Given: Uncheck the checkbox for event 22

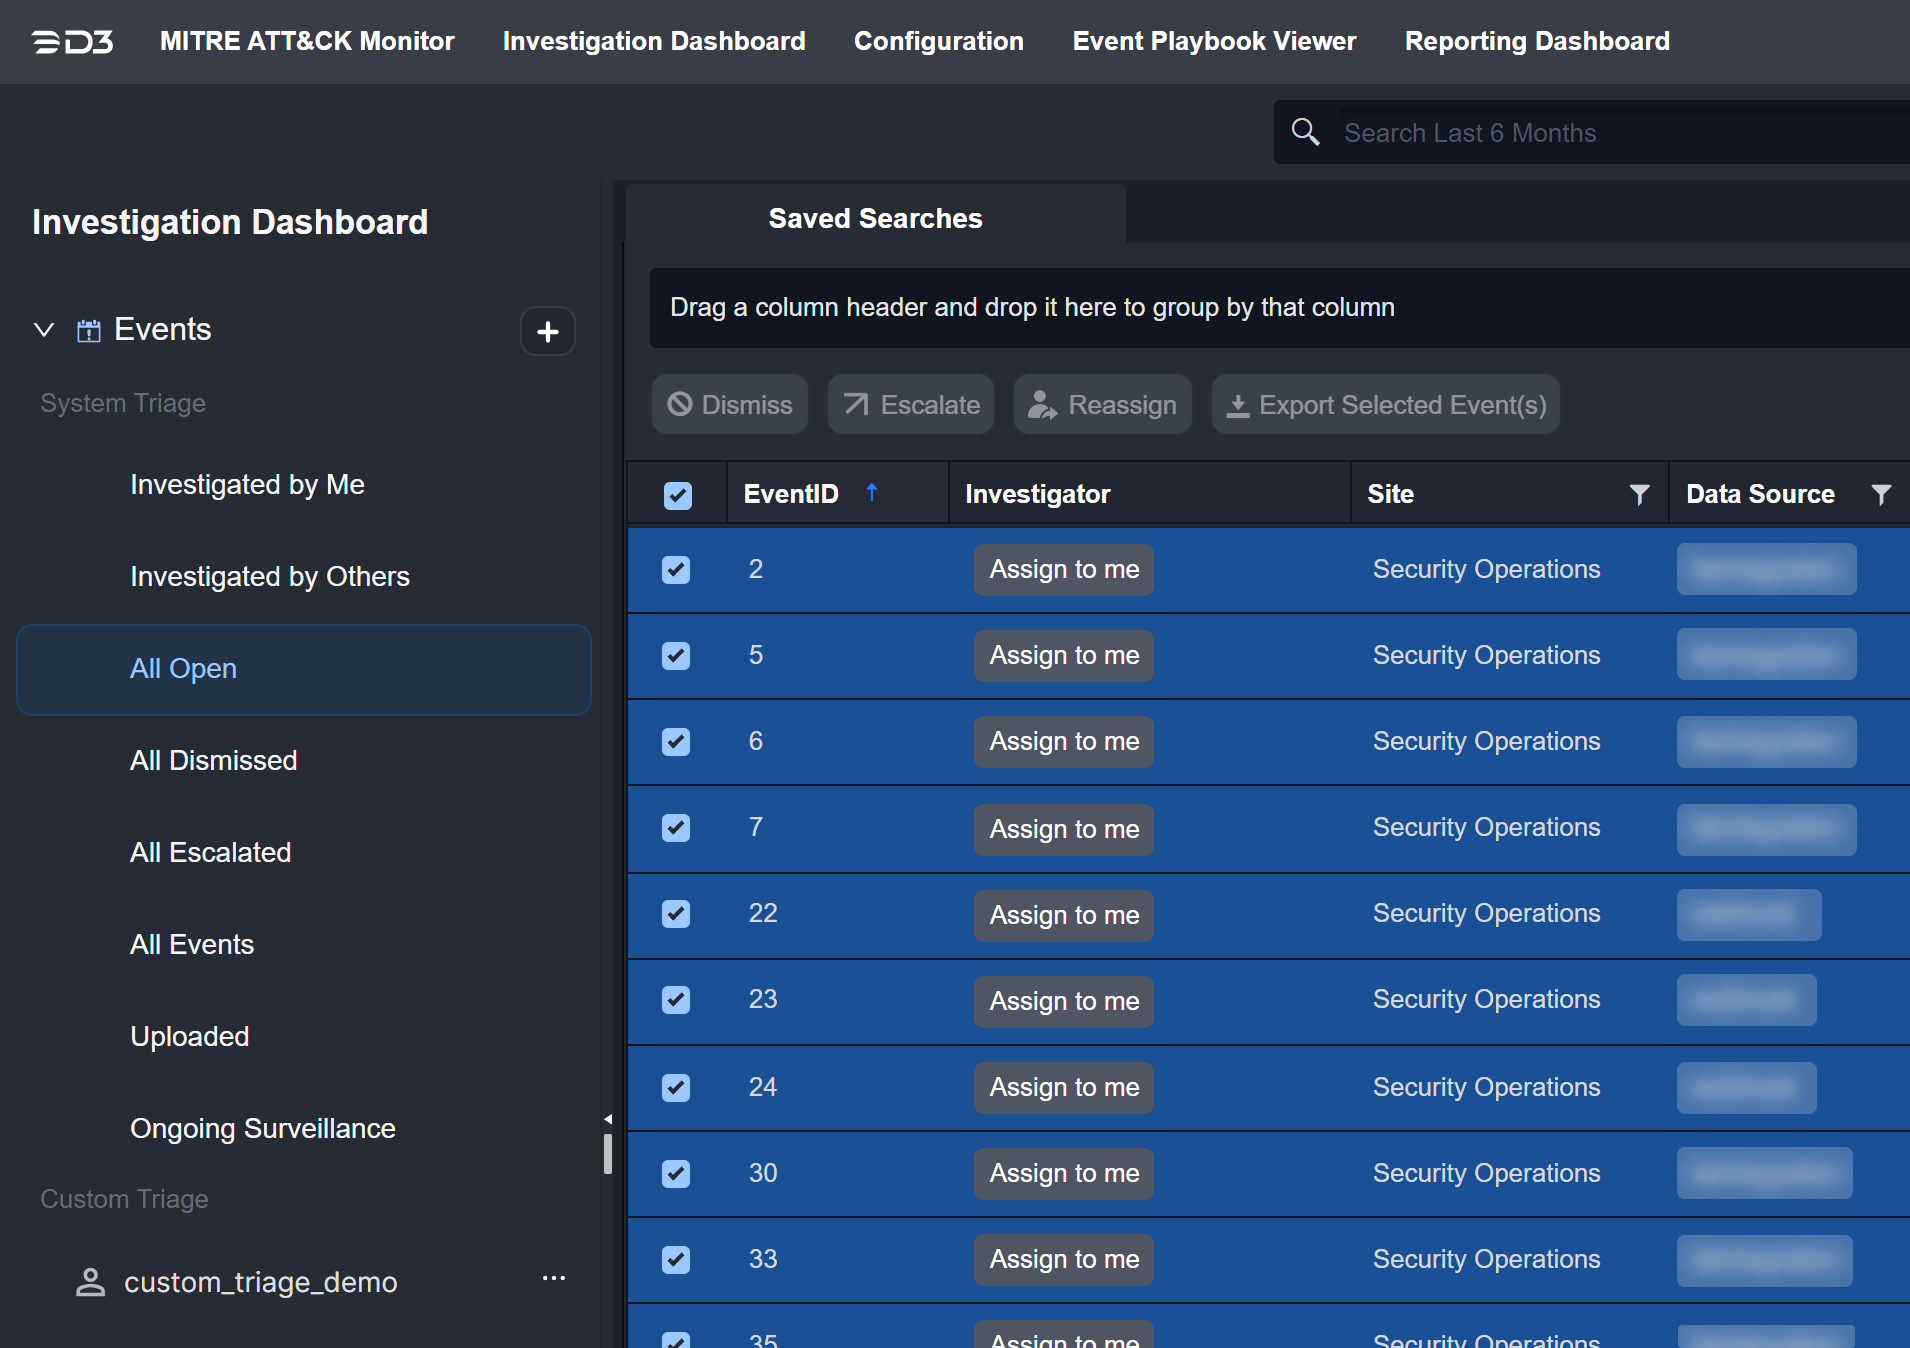Looking at the screenshot, I should pyautogui.click(x=676, y=914).
